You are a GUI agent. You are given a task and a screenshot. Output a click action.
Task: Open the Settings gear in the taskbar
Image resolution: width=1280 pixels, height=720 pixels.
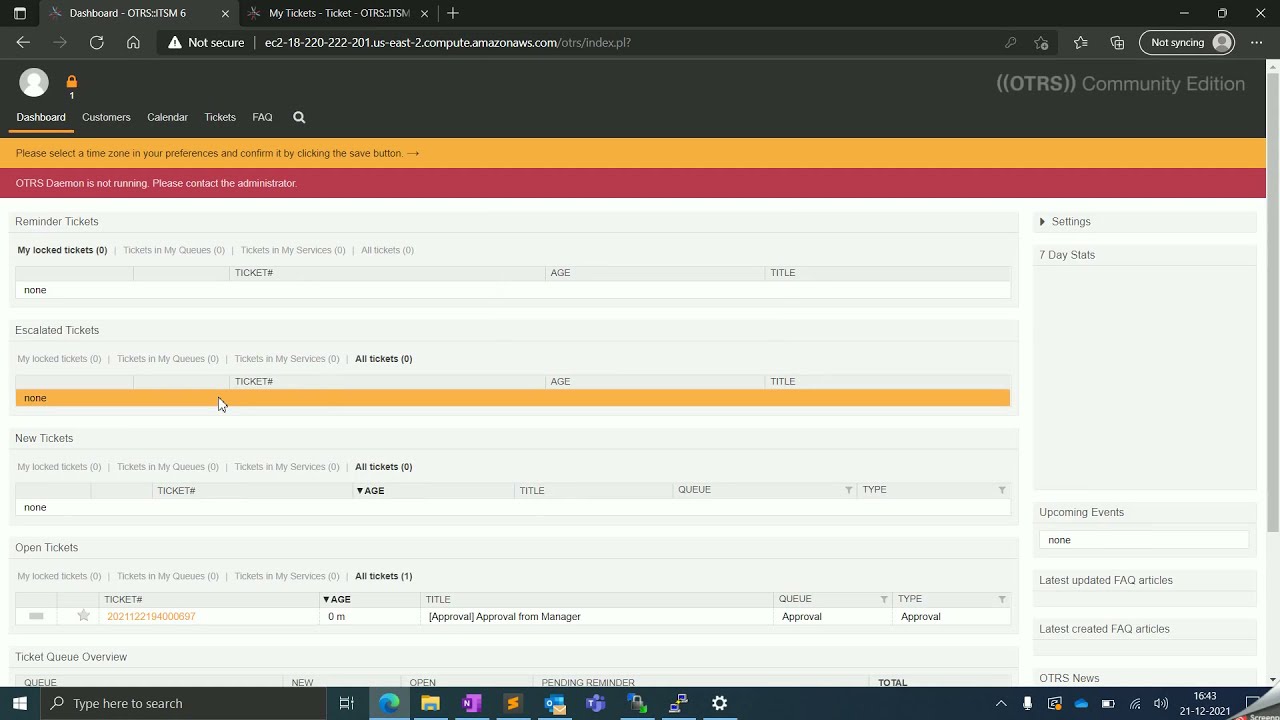[x=719, y=703]
